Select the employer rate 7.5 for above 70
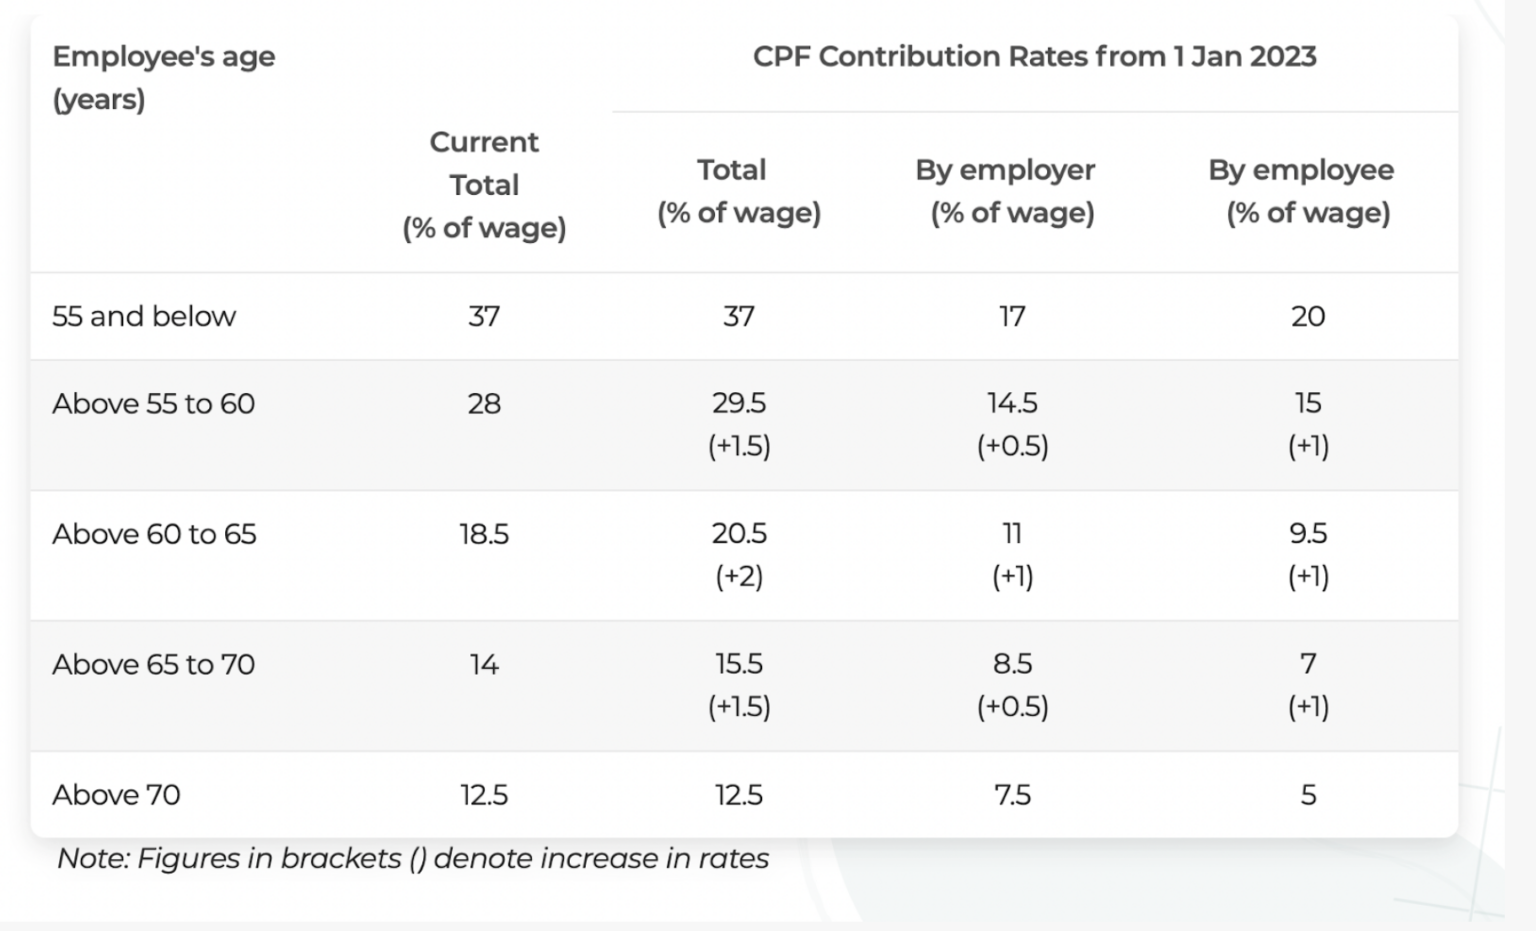The width and height of the screenshot is (1536, 931). pyautogui.click(x=1012, y=795)
